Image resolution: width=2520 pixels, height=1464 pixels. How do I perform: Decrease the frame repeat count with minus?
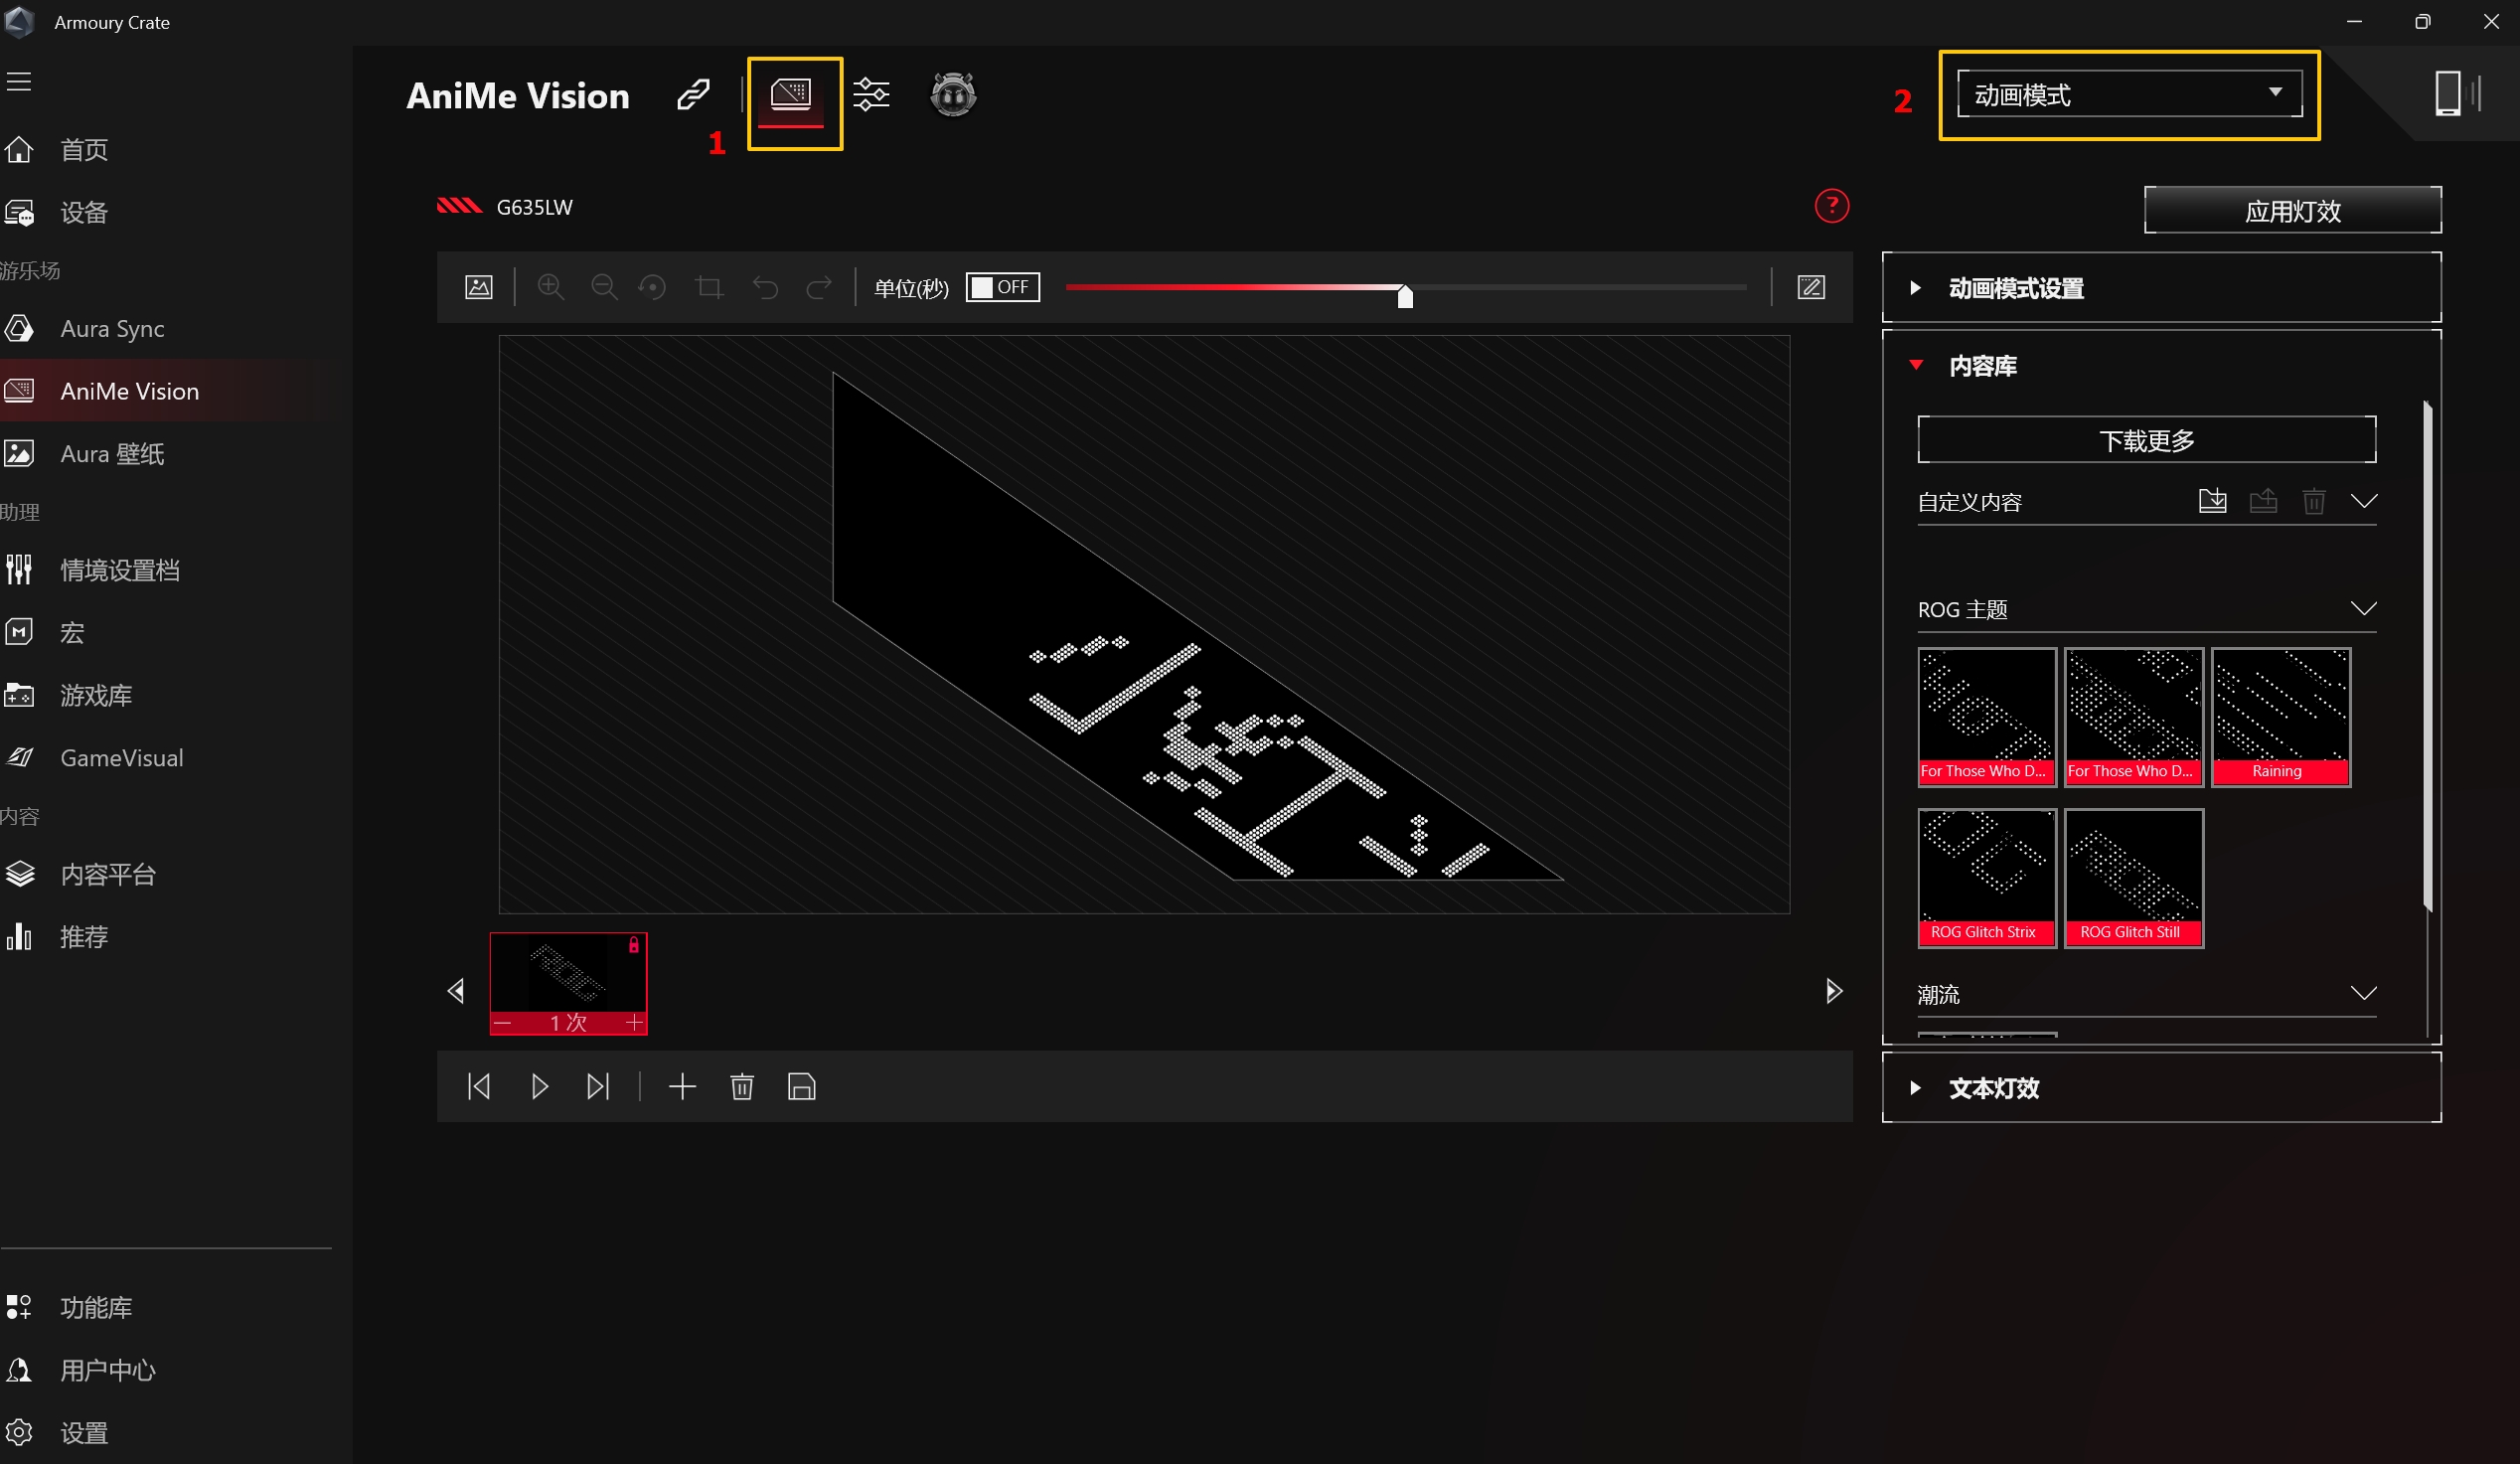pyautogui.click(x=503, y=1023)
